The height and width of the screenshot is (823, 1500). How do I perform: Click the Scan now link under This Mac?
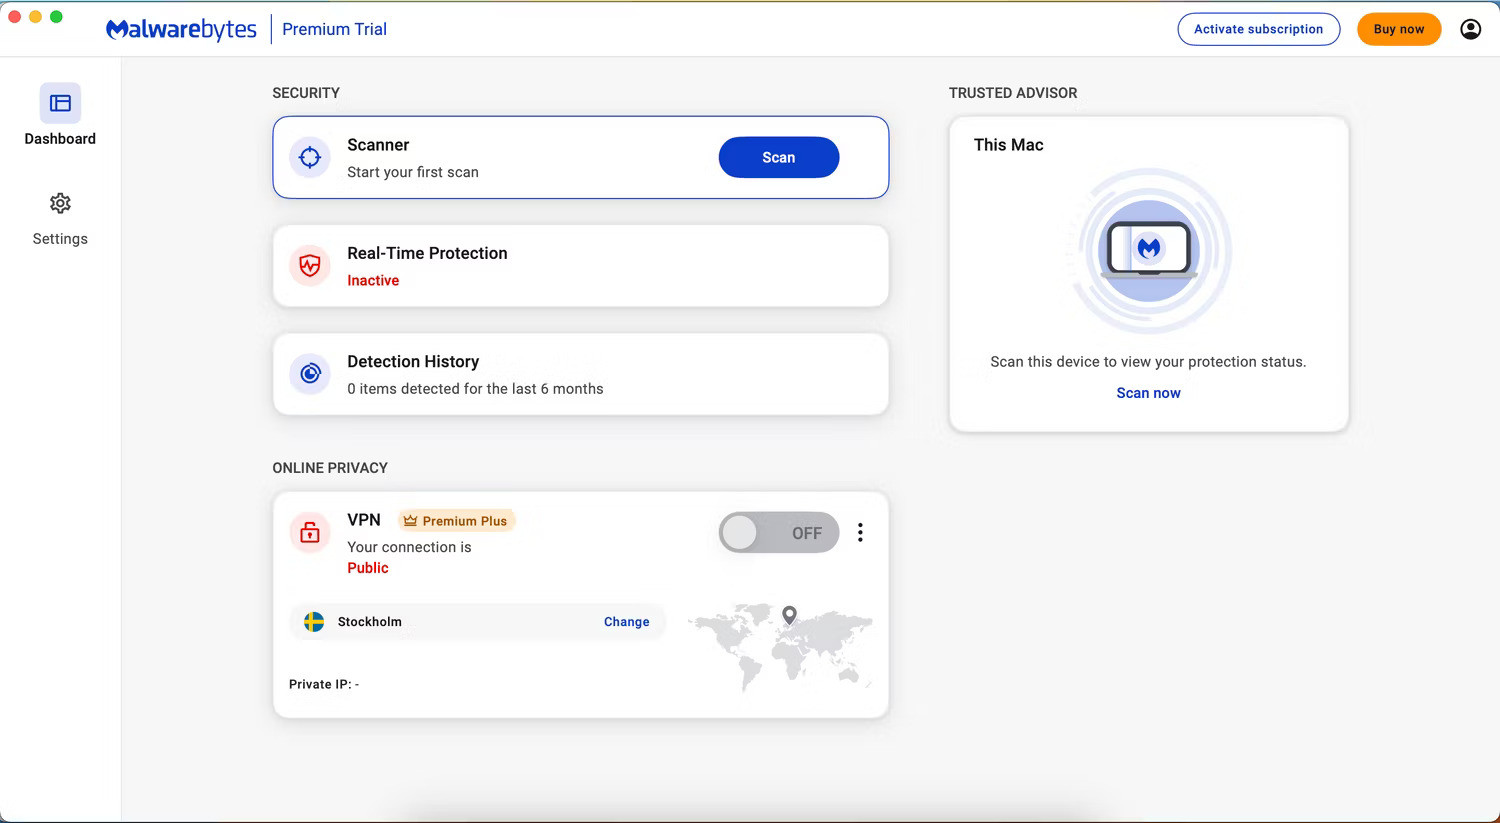click(x=1148, y=392)
